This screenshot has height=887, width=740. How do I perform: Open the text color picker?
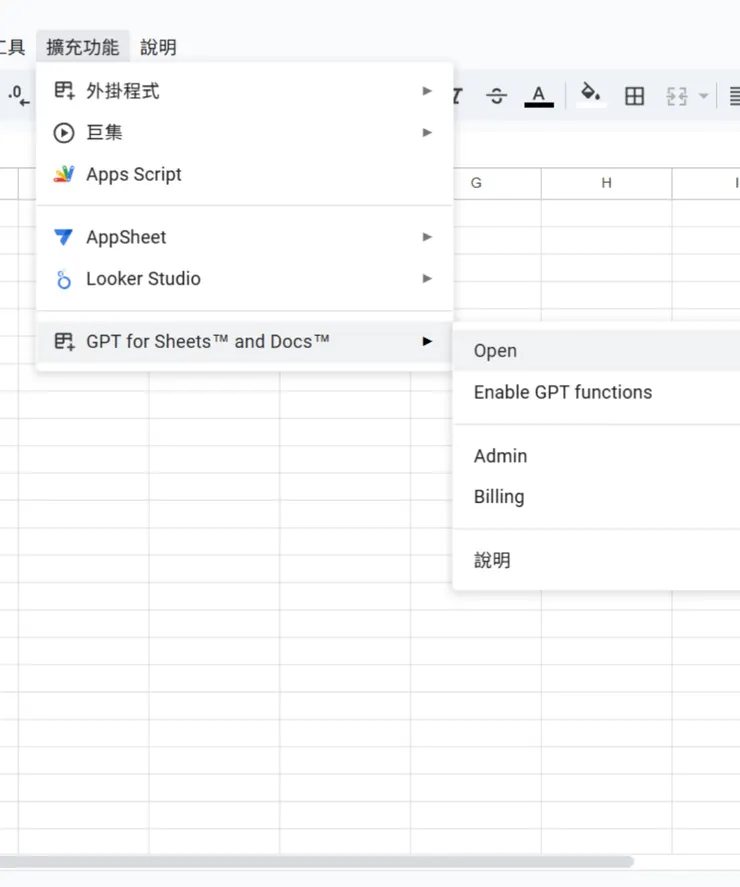(539, 96)
